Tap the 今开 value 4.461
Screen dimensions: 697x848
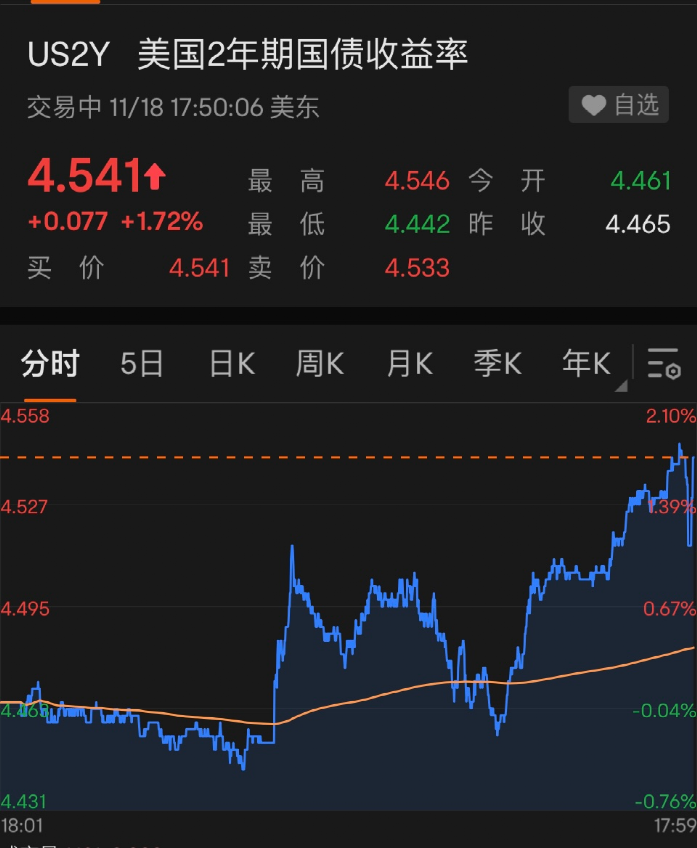coord(641,181)
